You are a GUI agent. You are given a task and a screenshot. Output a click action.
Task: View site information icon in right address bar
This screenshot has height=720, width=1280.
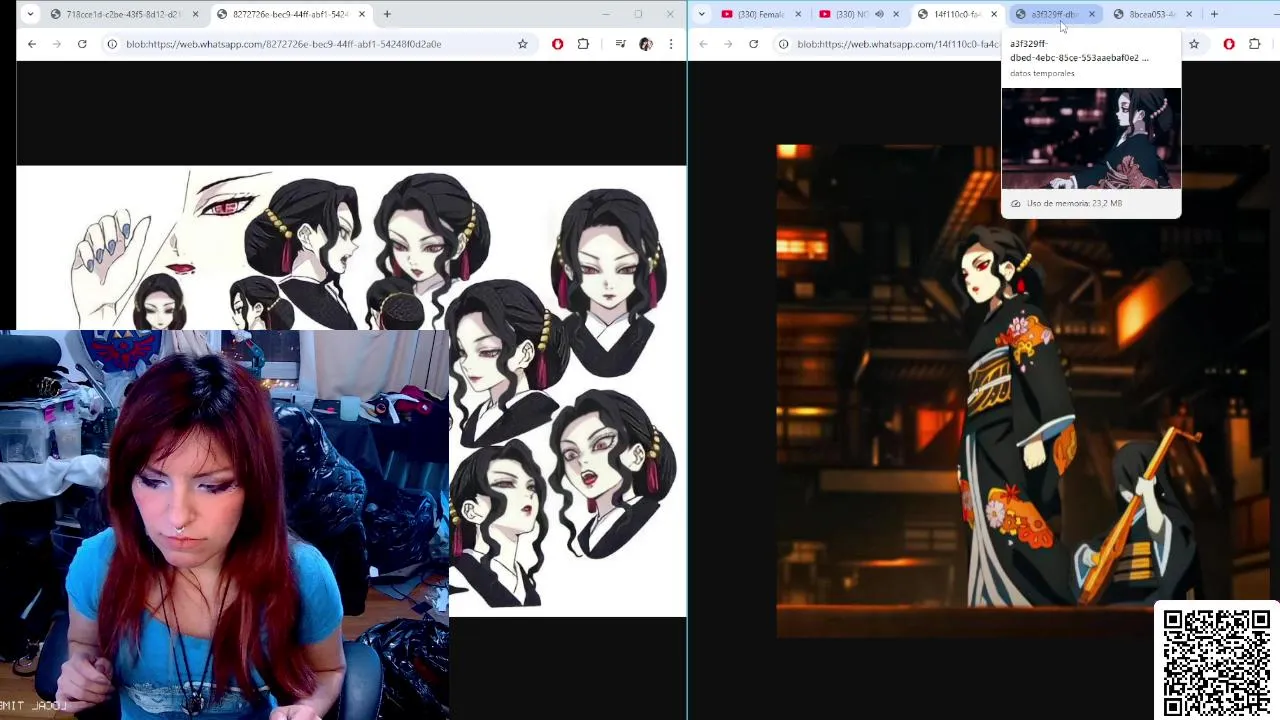tap(783, 44)
